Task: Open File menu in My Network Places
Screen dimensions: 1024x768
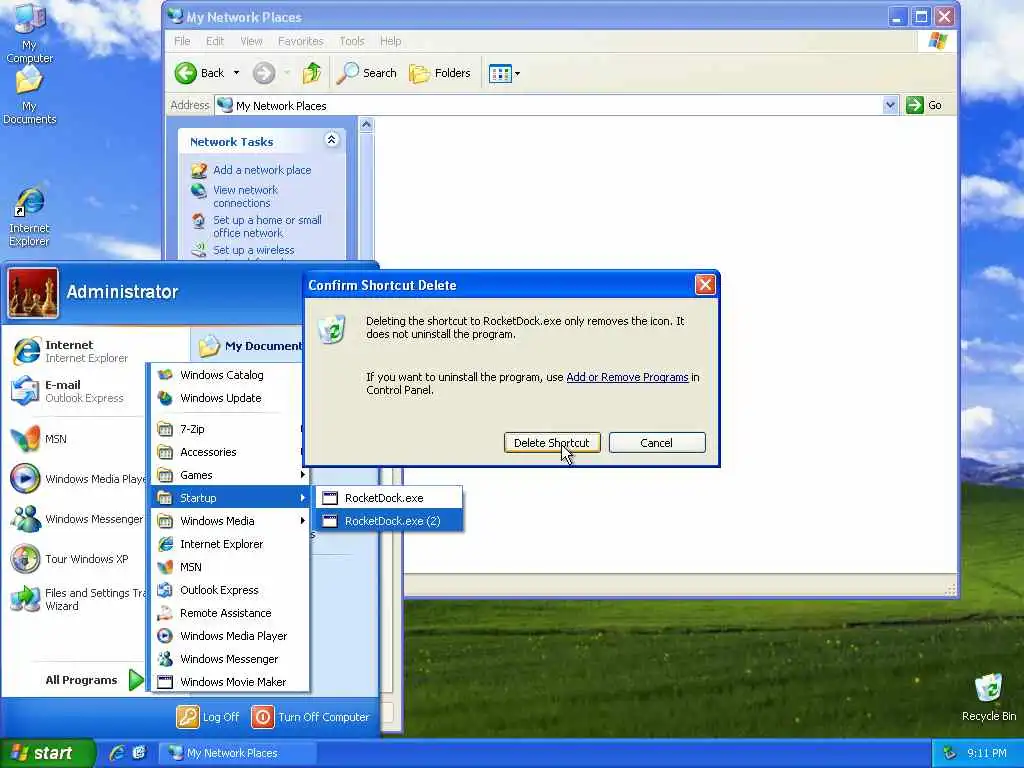Action: [x=182, y=41]
